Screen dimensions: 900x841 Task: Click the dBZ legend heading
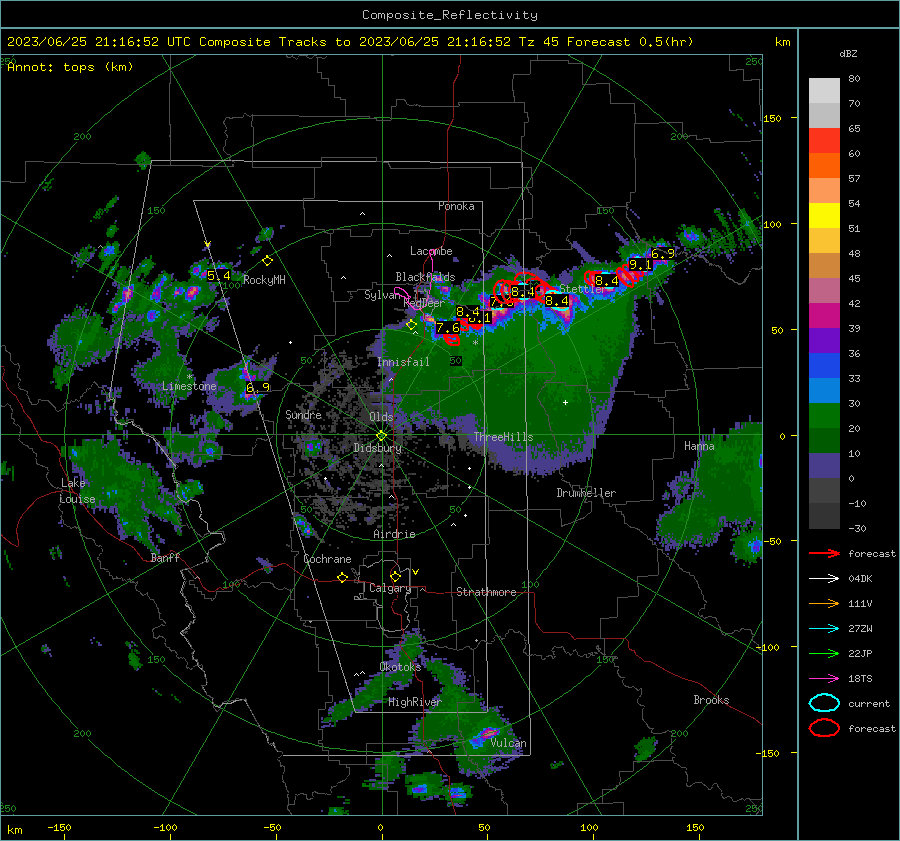tap(848, 54)
